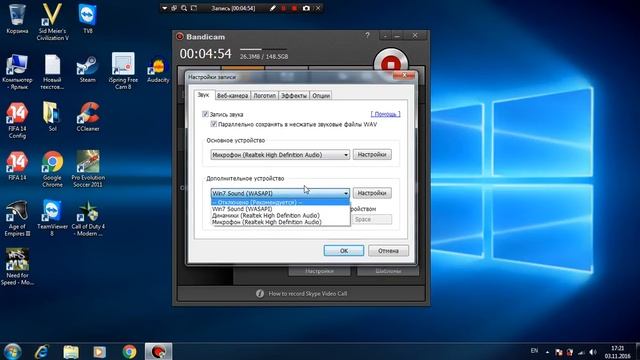The height and width of the screenshot is (360, 640).
Task: Open the iSpring Free Cam 8 shortcut
Action: [x=123, y=71]
